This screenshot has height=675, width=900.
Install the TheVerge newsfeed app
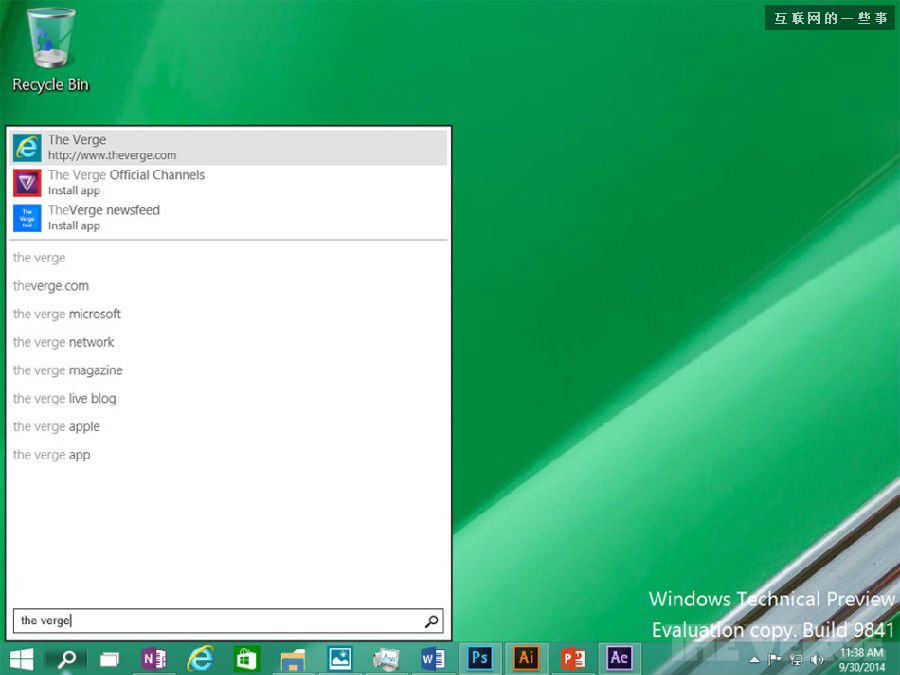[73, 225]
